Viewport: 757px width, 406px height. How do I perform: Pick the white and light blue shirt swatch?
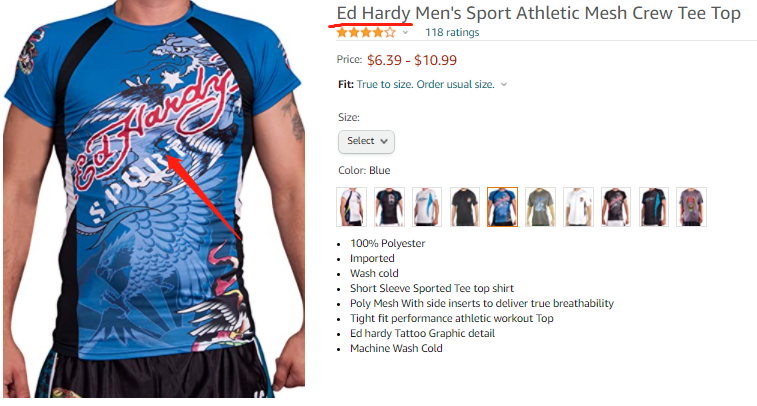tap(427, 207)
